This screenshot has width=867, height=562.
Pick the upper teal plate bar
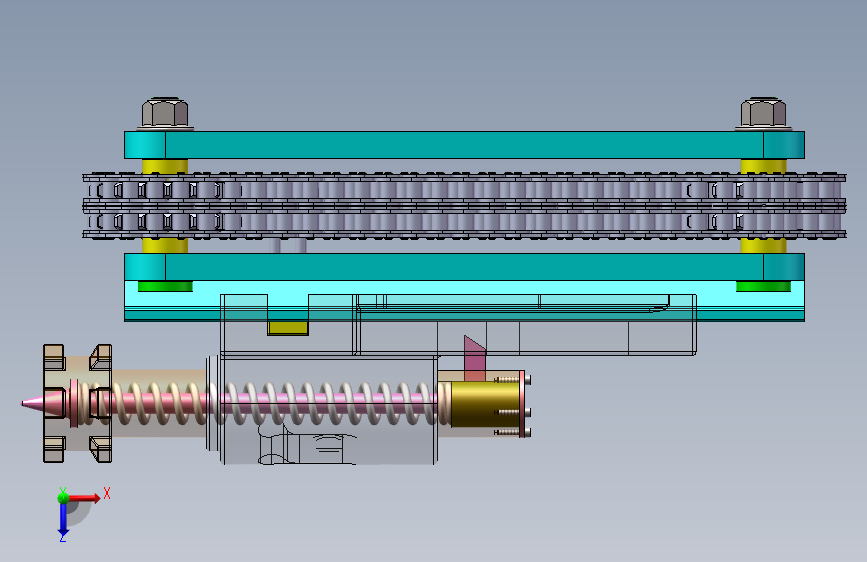[x=464, y=145]
